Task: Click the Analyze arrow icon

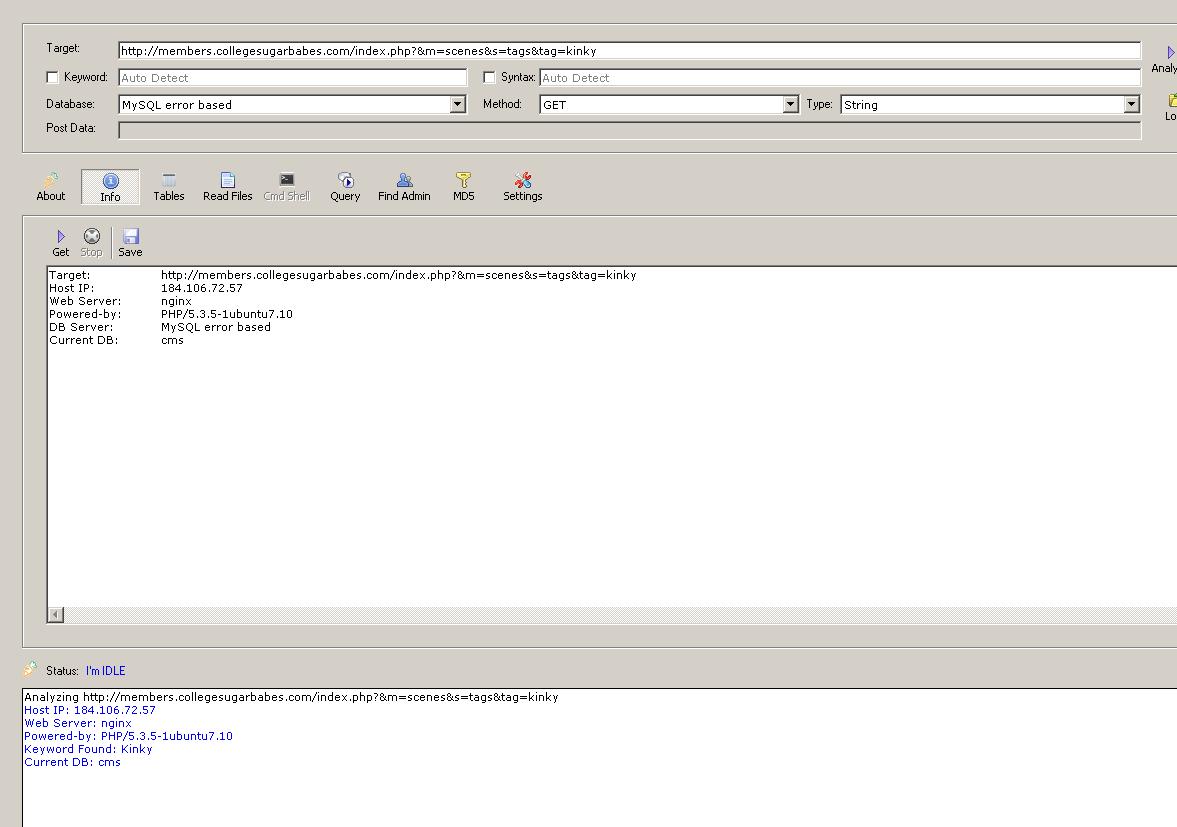Action: [1170, 53]
